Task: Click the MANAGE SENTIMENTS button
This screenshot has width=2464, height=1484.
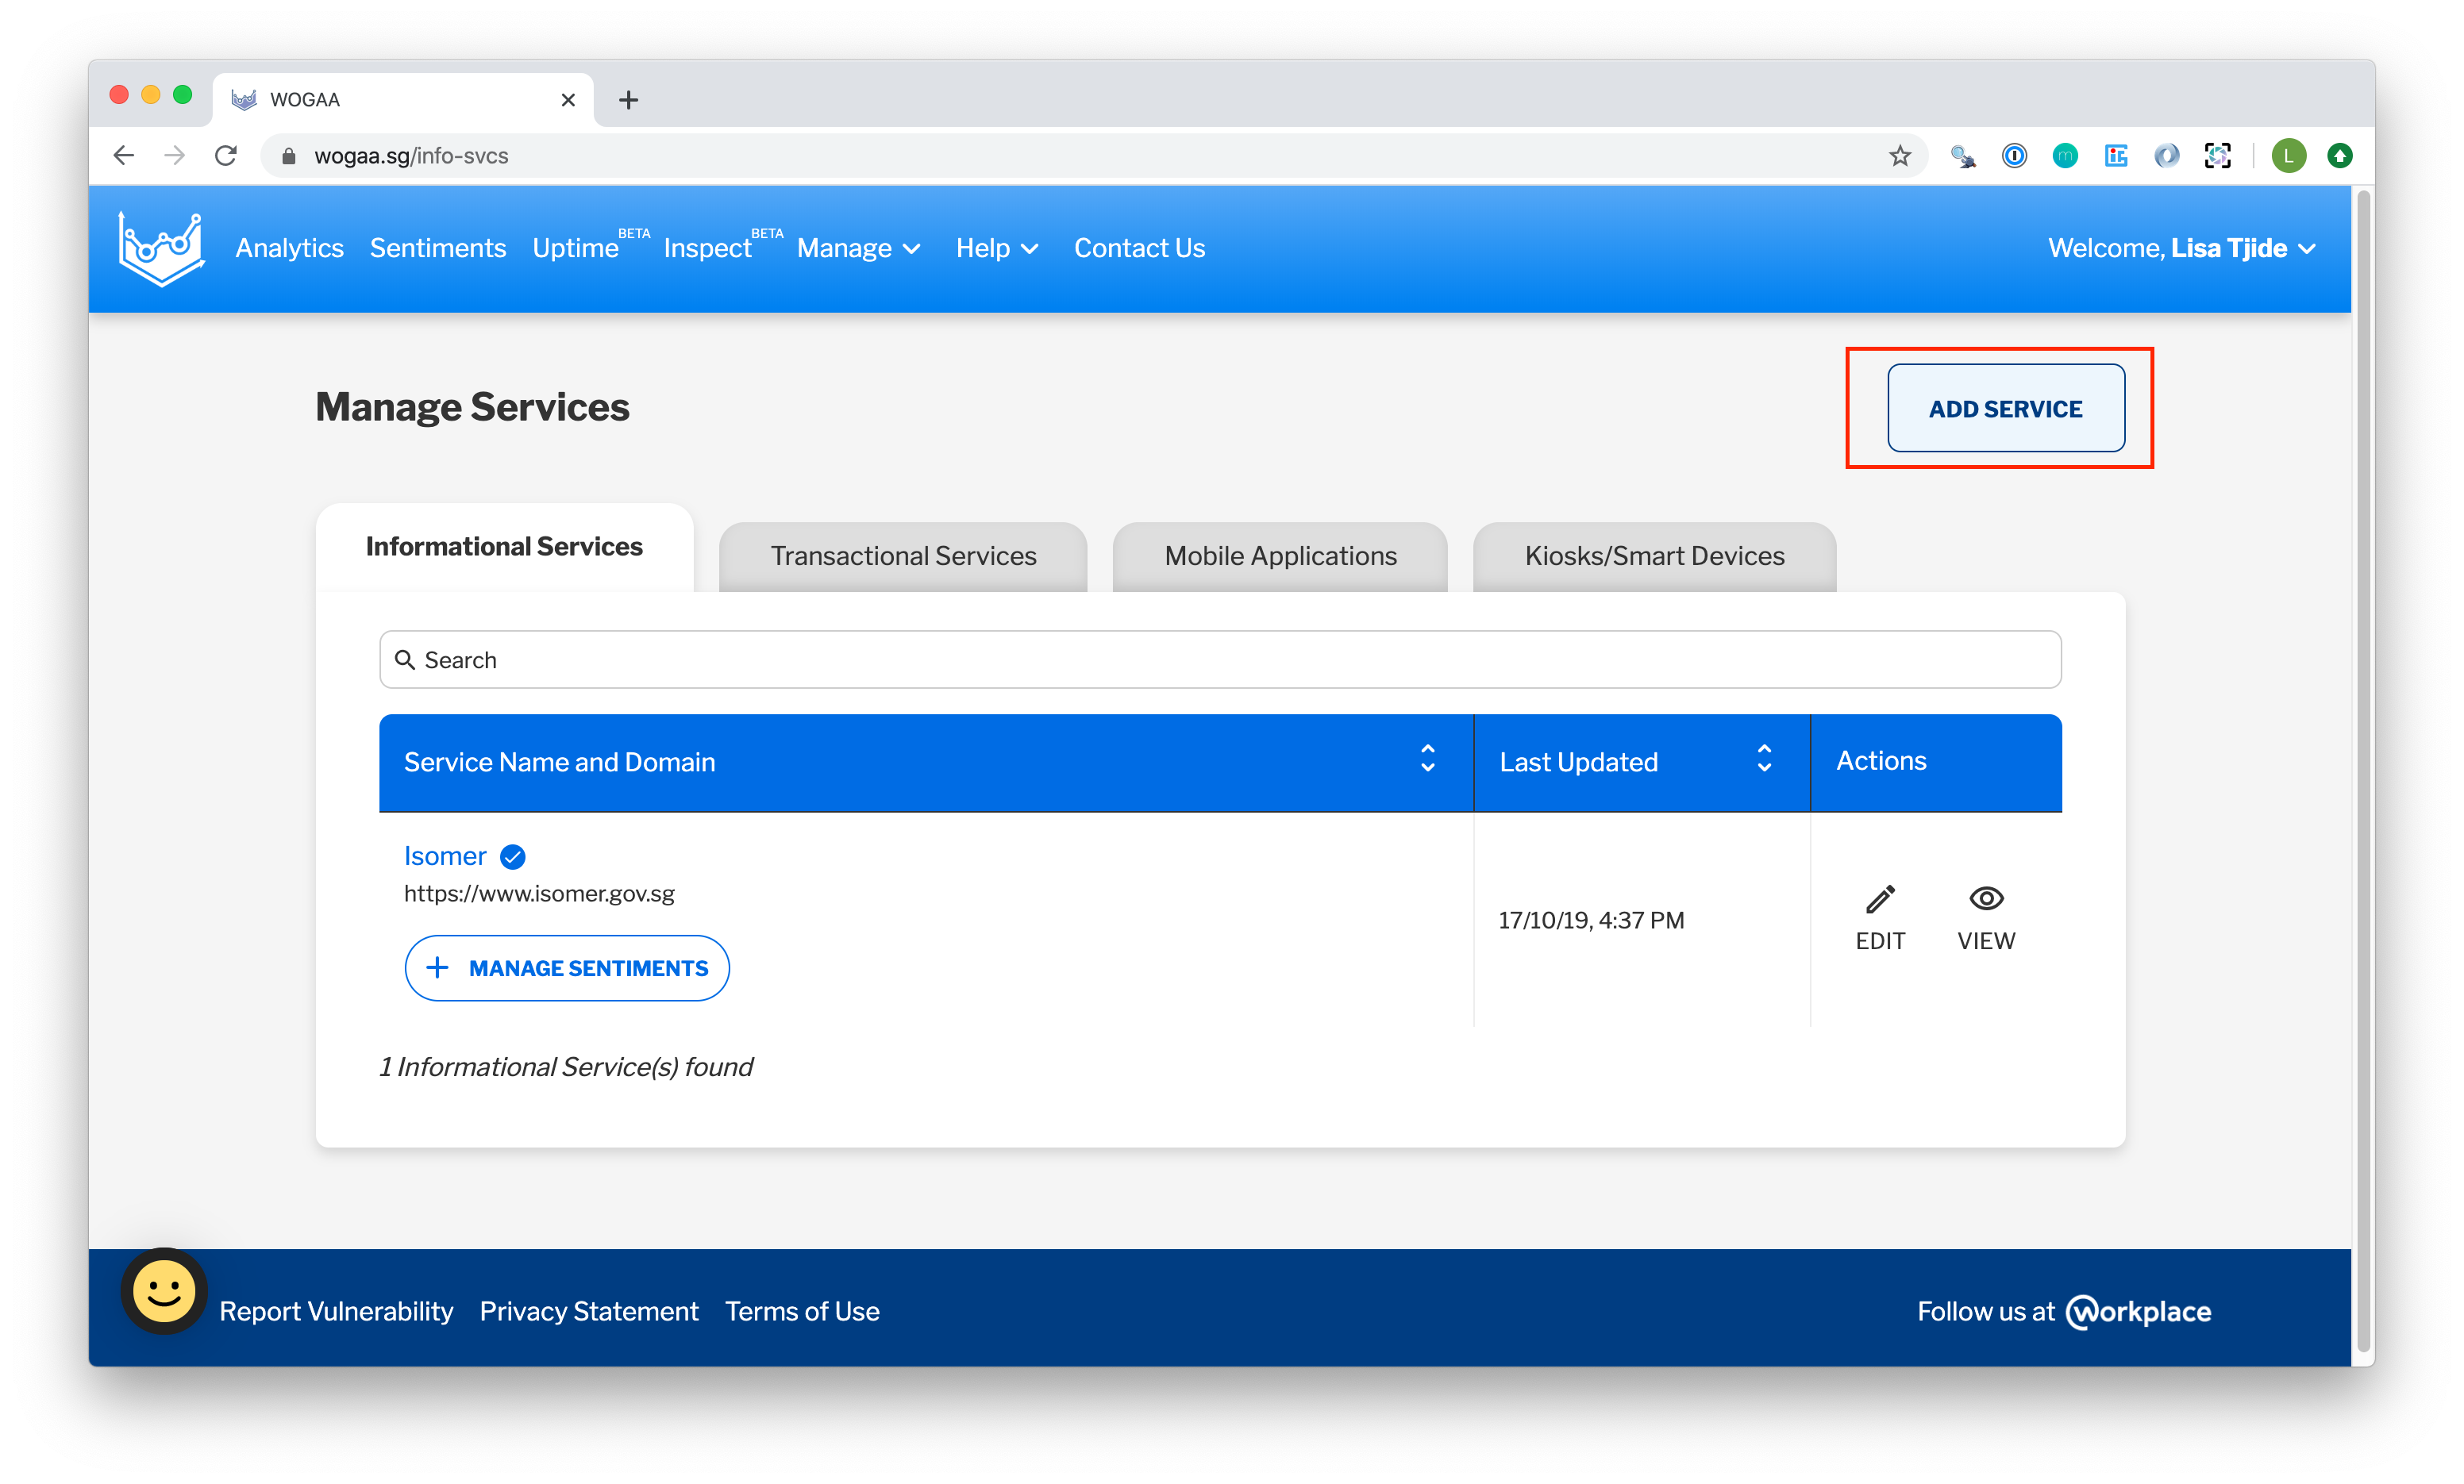Action: tap(567, 968)
